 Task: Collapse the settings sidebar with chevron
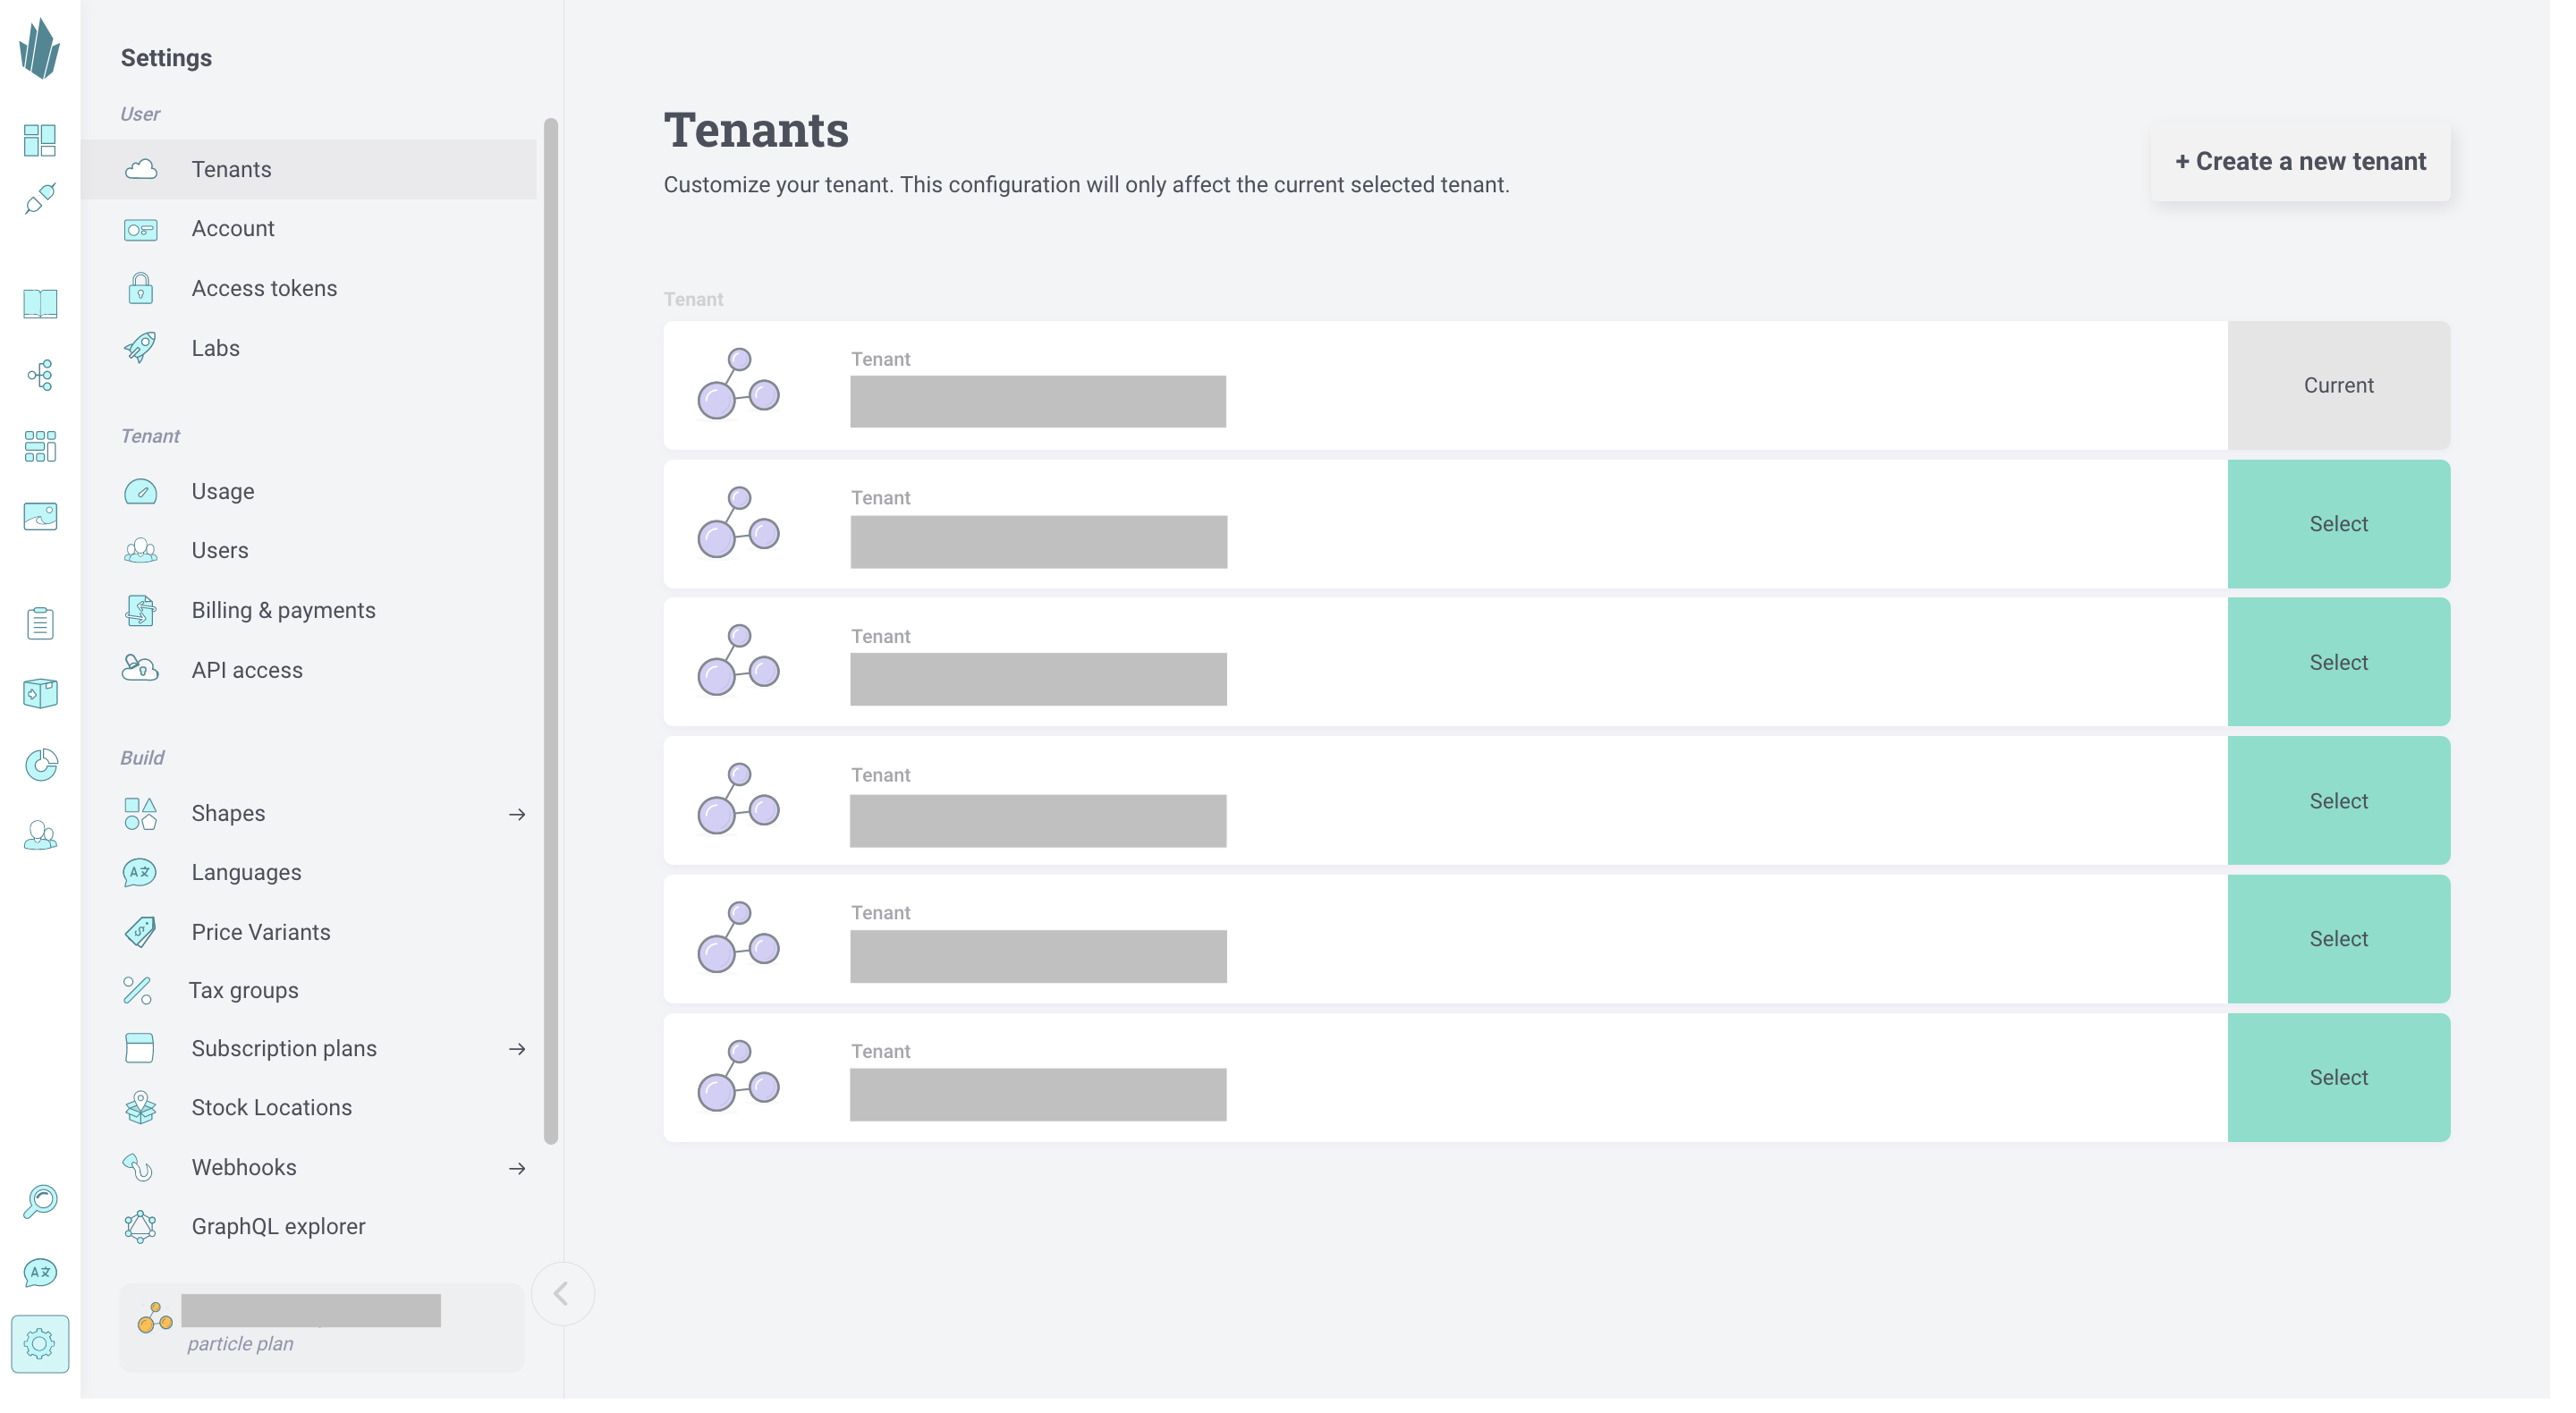tap(562, 1294)
